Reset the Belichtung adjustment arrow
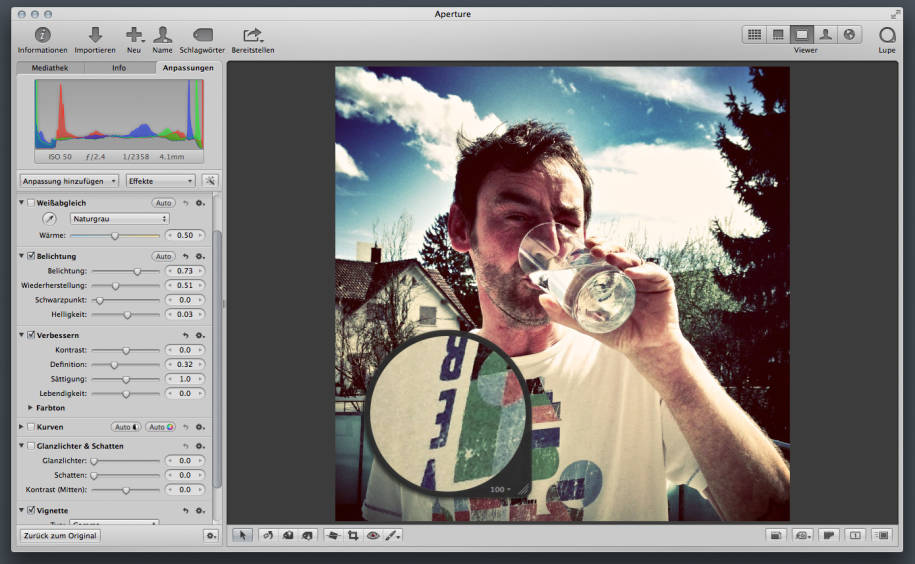 click(186, 256)
